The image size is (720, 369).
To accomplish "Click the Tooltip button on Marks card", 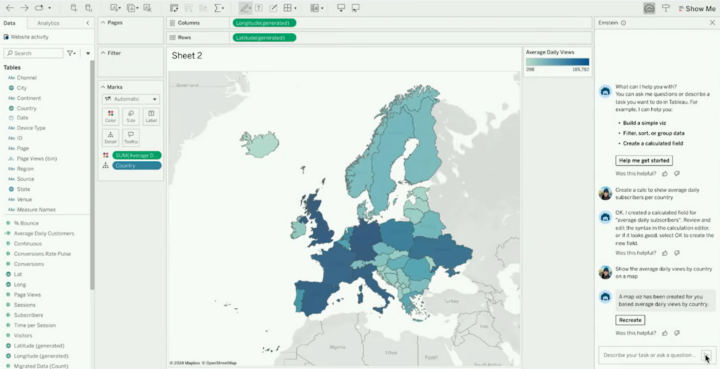I will [x=131, y=138].
